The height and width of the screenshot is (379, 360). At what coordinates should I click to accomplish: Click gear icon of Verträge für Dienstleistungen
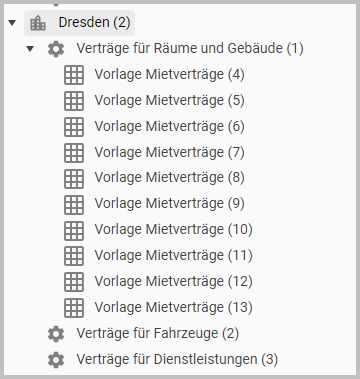click(56, 360)
